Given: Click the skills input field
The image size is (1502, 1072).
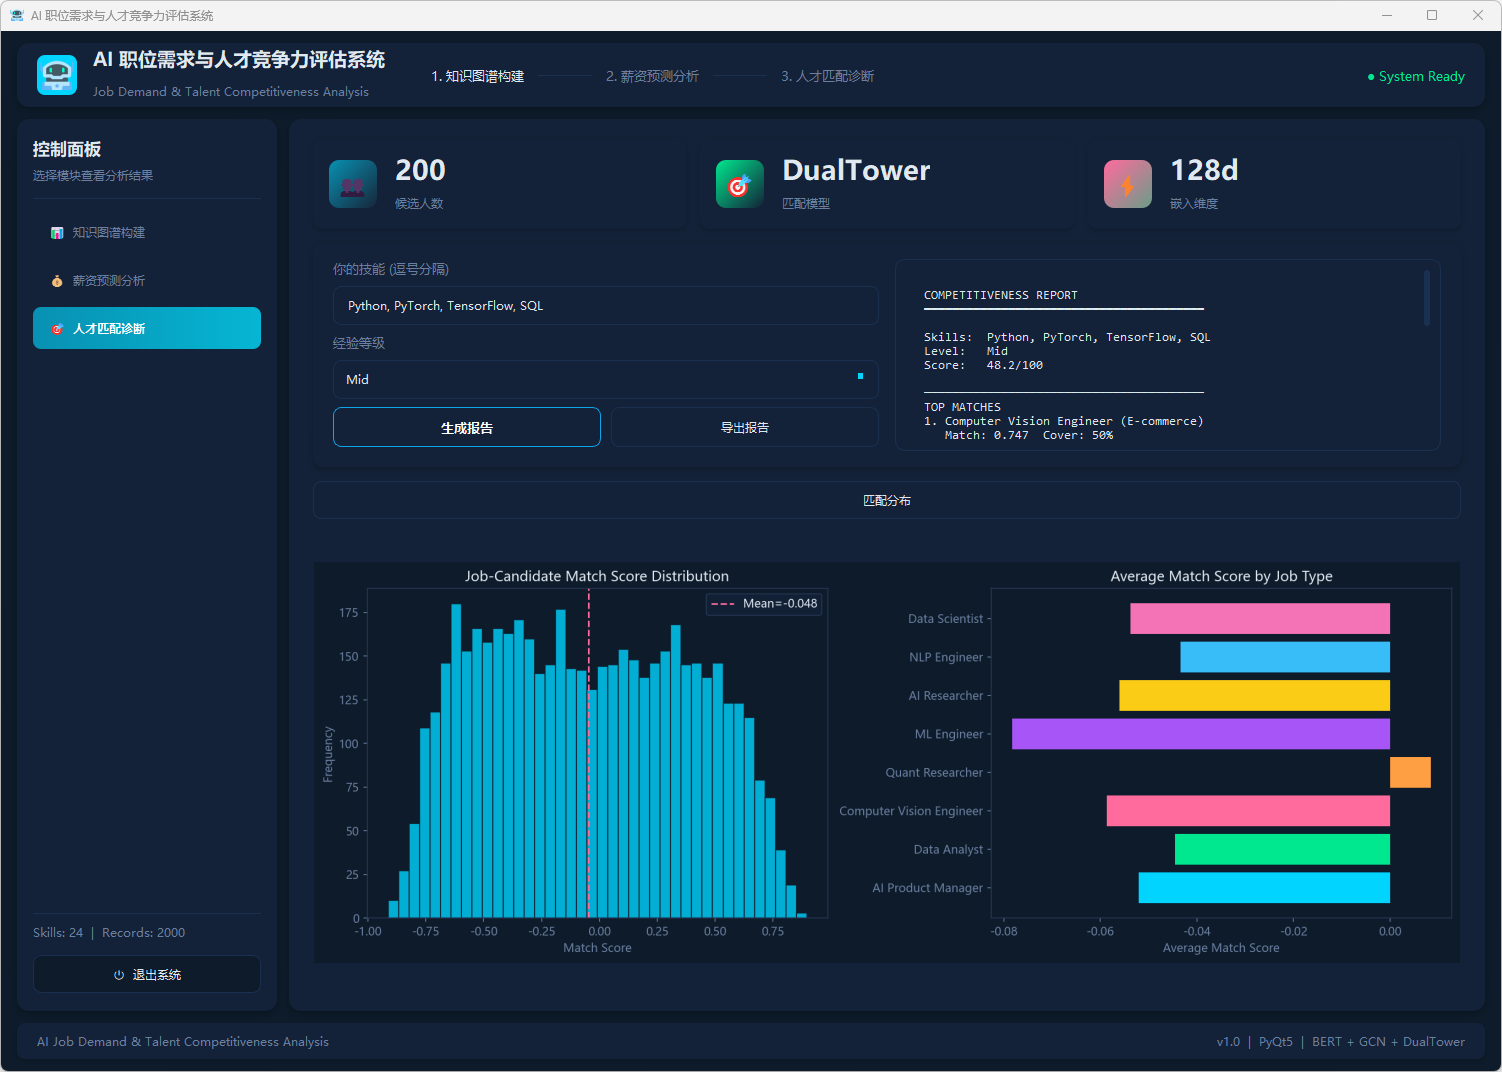Looking at the screenshot, I should click(605, 306).
